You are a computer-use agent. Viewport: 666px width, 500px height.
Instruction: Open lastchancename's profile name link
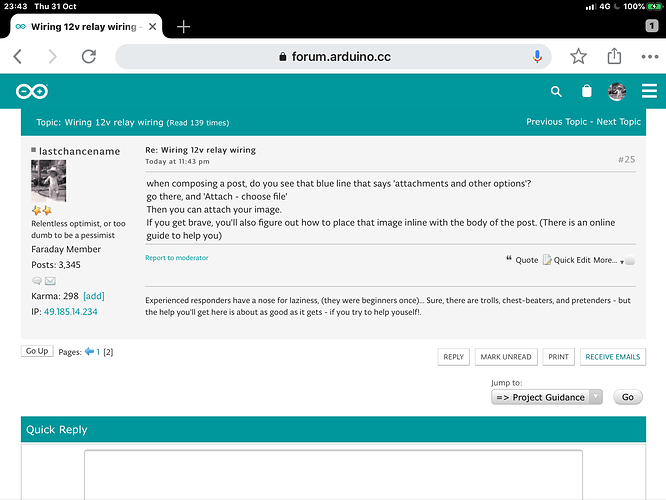pyautogui.click(x=79, y=151)
